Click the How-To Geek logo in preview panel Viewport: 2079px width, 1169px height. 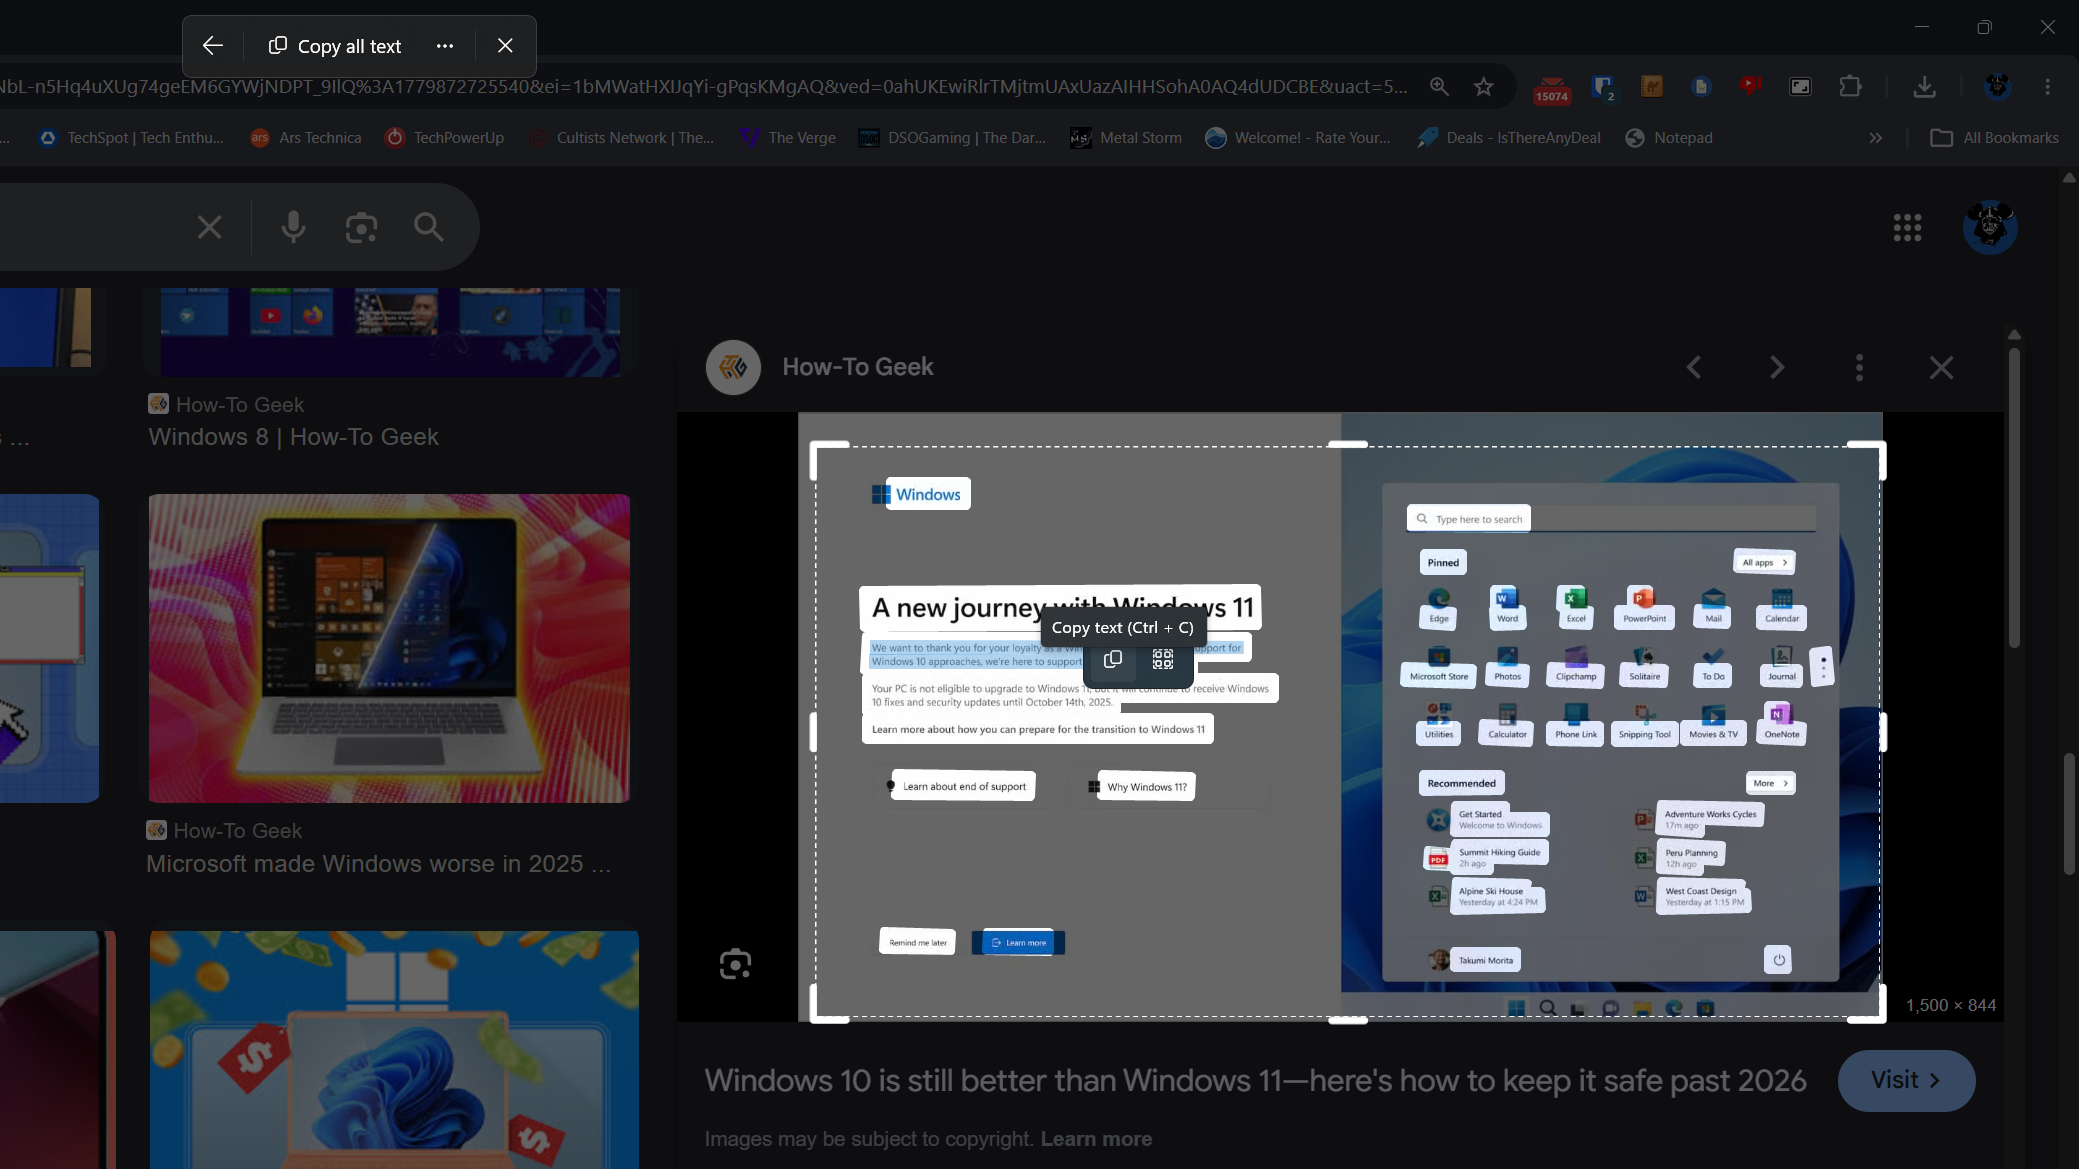pos(733,367)
